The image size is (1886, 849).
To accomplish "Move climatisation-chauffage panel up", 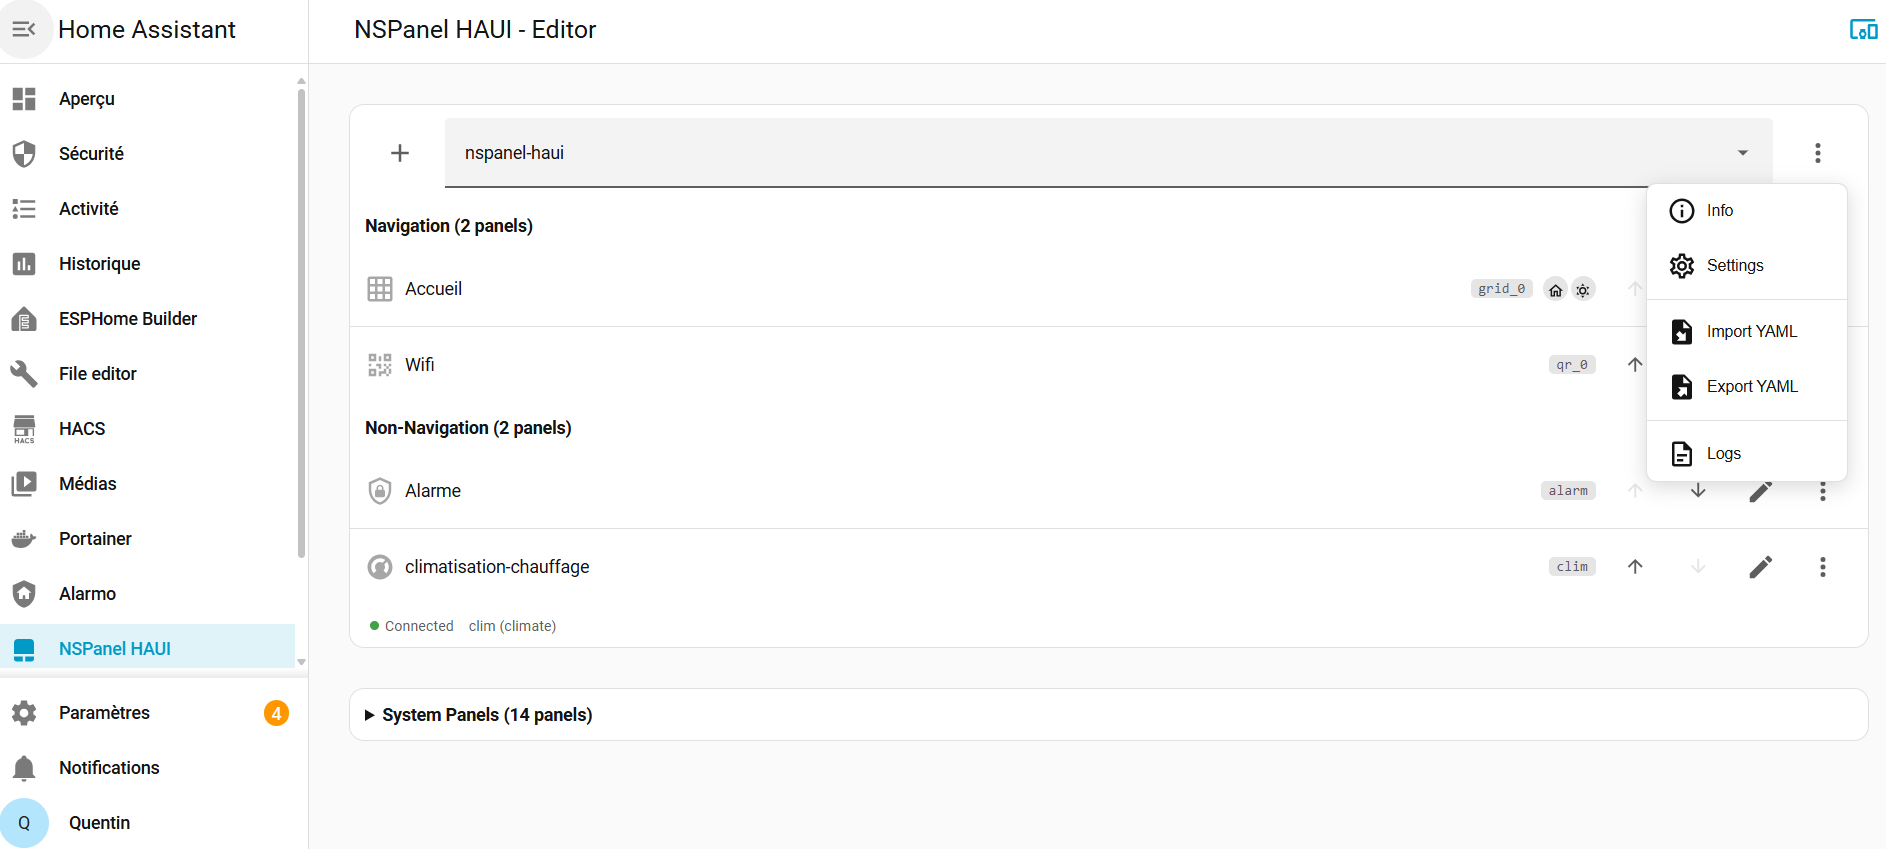I will (x=1635, y=567).
